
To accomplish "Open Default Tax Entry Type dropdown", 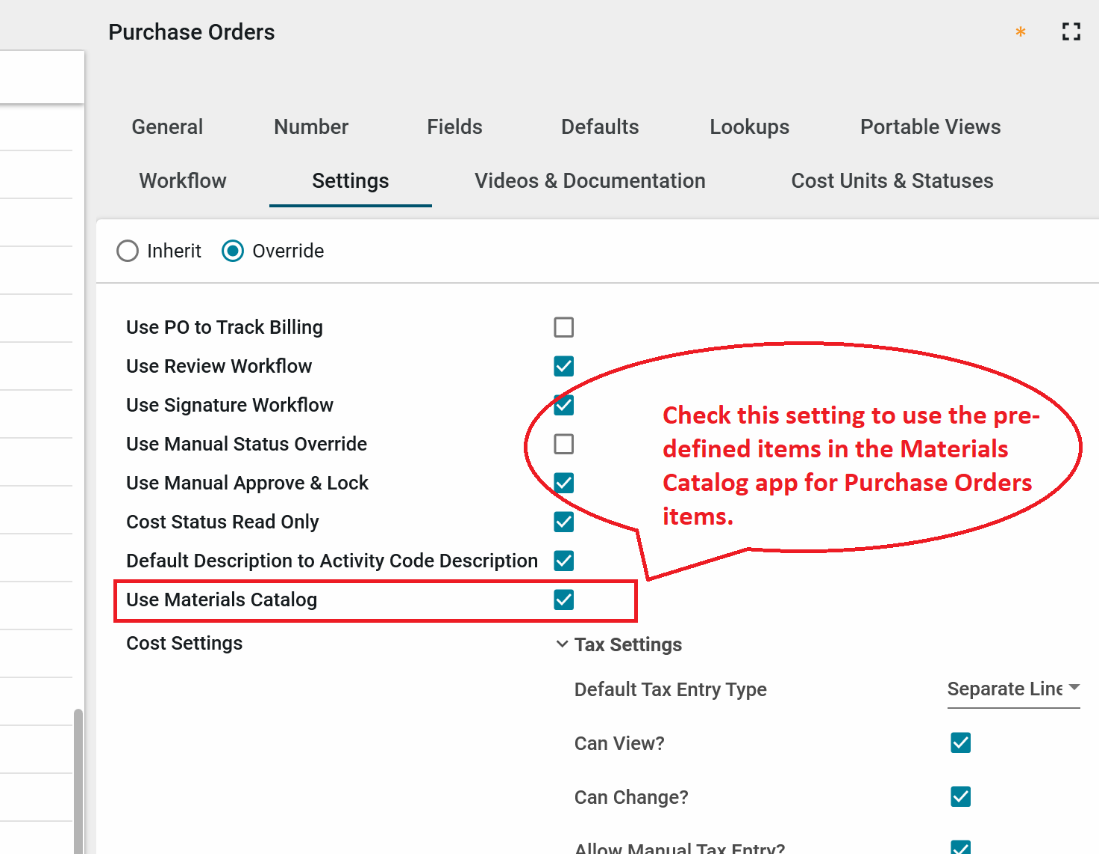I will [x=1013, y=689].
